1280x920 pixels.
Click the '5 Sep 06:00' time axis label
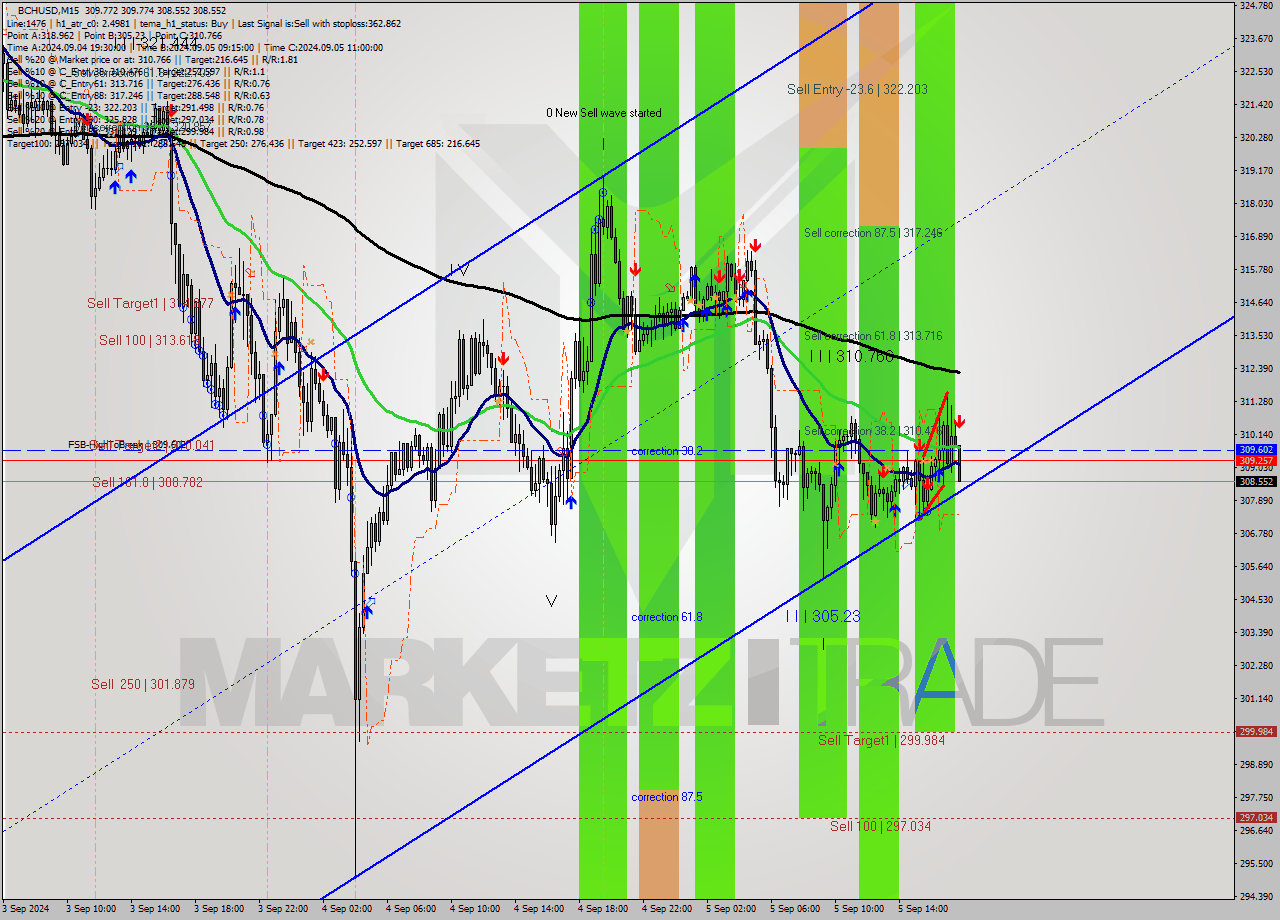coord(795,909)
